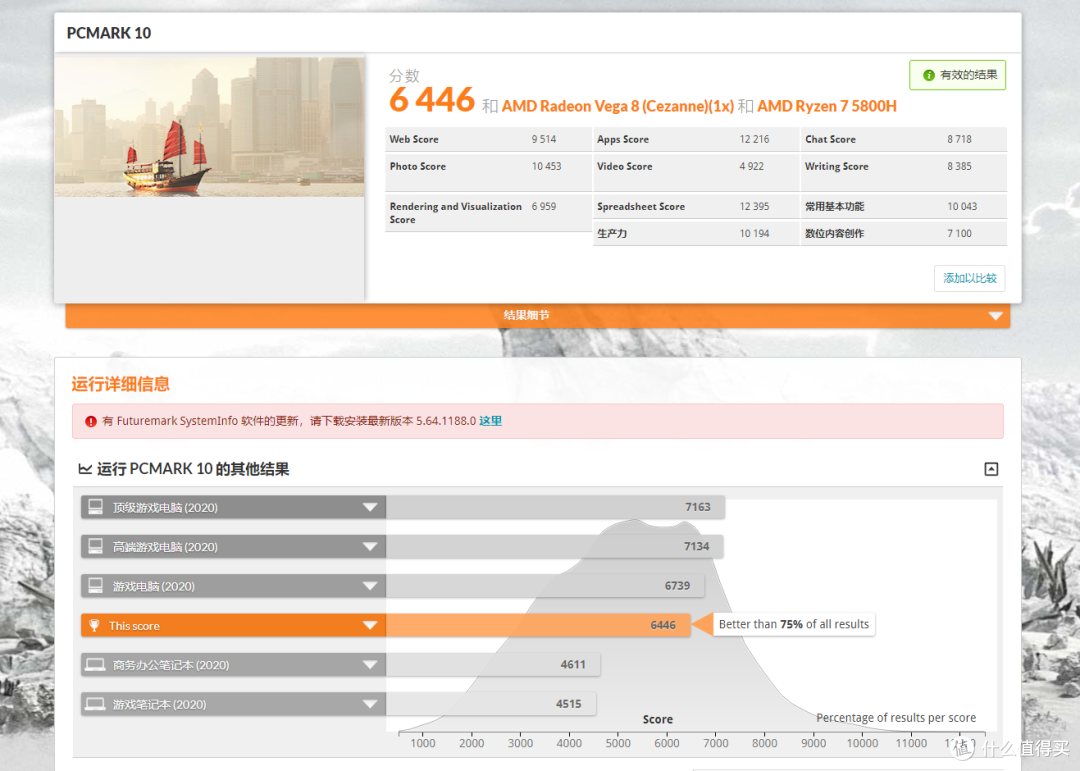This screenshot has width=1080, height=771.
Task: Collapse the other results section with the square arrow icon
Action: point(991,469)
